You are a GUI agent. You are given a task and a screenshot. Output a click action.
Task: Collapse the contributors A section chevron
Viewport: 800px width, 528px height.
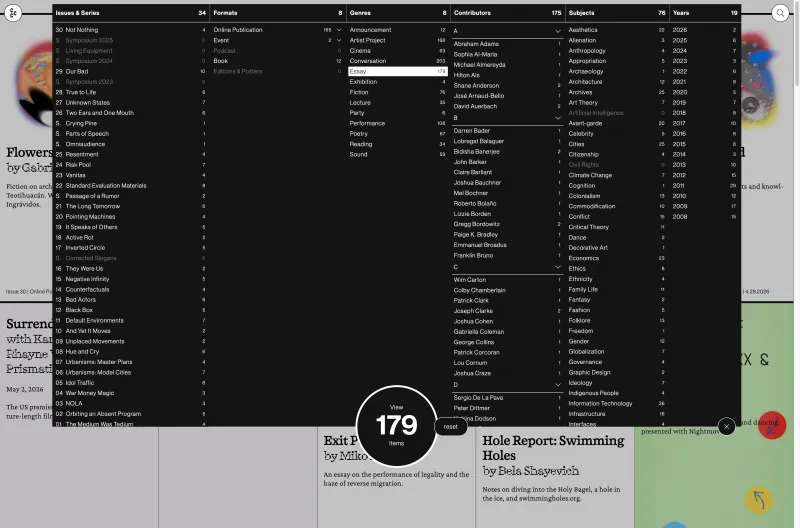(558, 31)
